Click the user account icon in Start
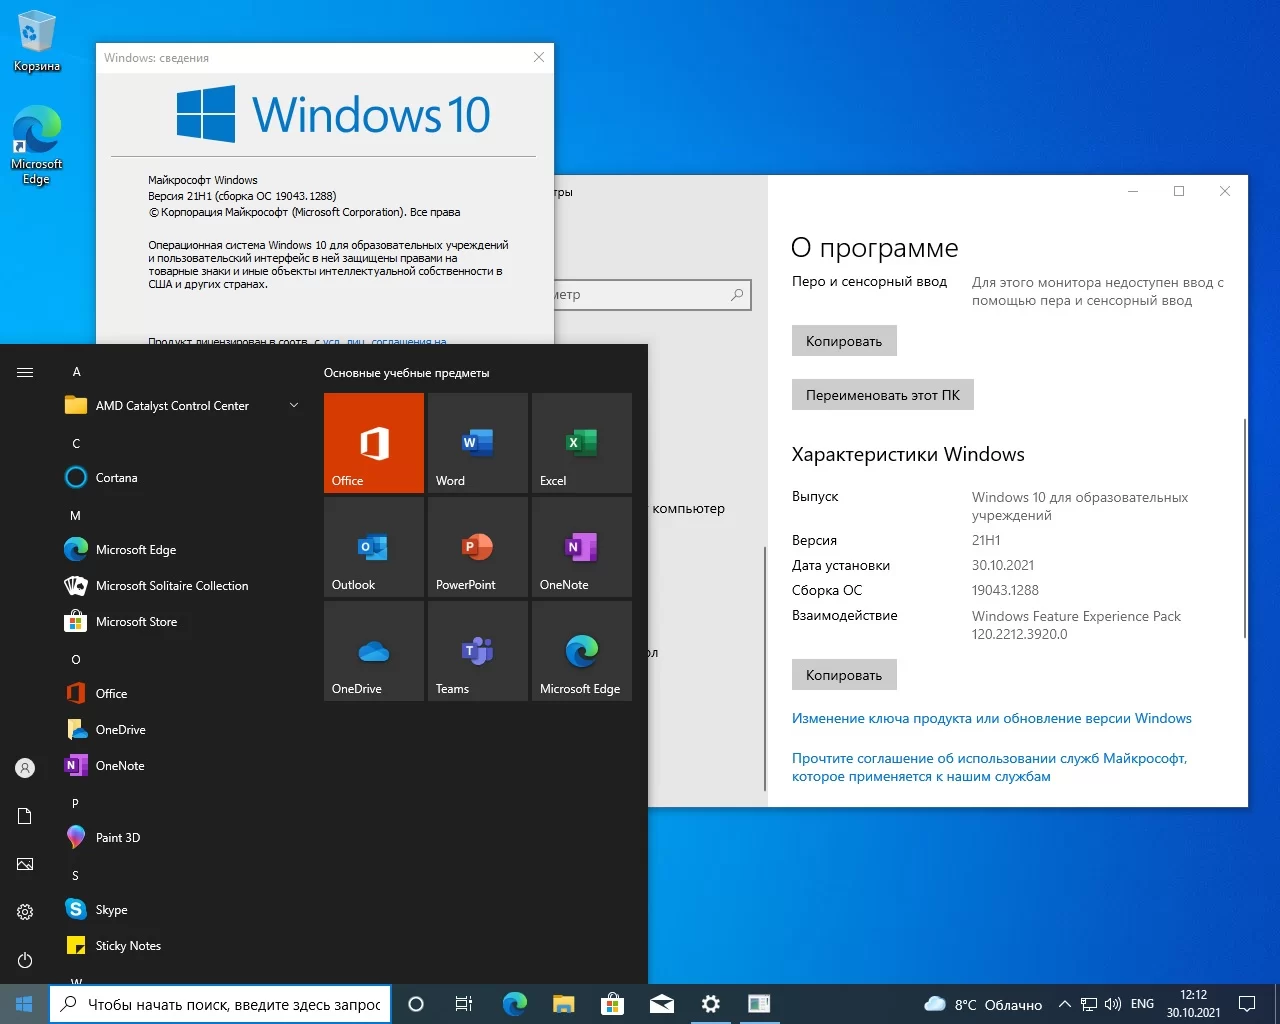The height and width of the screenshot is (1024, 1280). click(25, 768)
